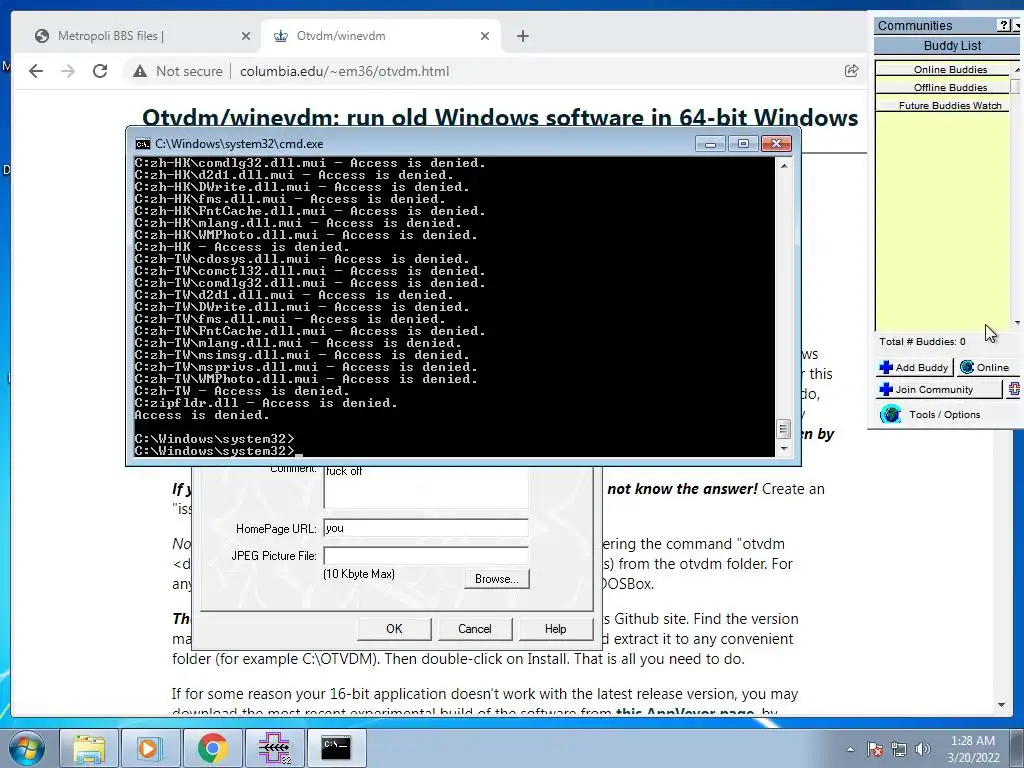Screen dimensions: 1024x768
Task: Click Browse for JPEG picture
Action: point(496,579)
